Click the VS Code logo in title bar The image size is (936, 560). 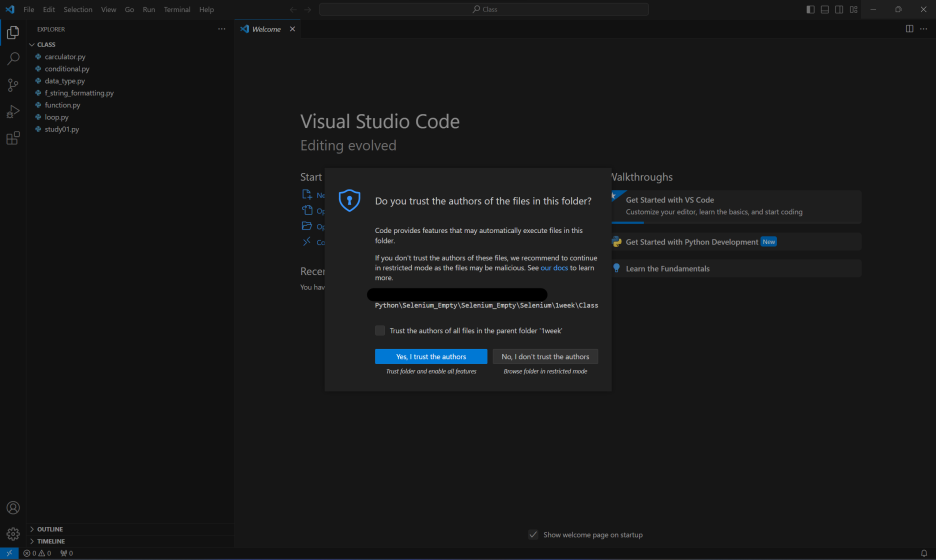click(x=10, y=10)
